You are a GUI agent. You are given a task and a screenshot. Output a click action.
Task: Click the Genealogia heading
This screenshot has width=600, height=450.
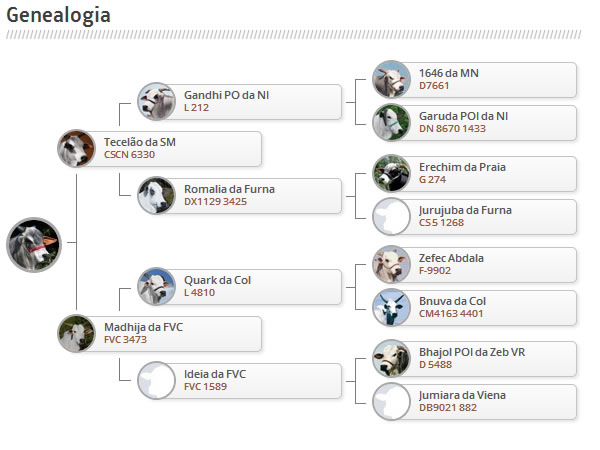(58, 15)
